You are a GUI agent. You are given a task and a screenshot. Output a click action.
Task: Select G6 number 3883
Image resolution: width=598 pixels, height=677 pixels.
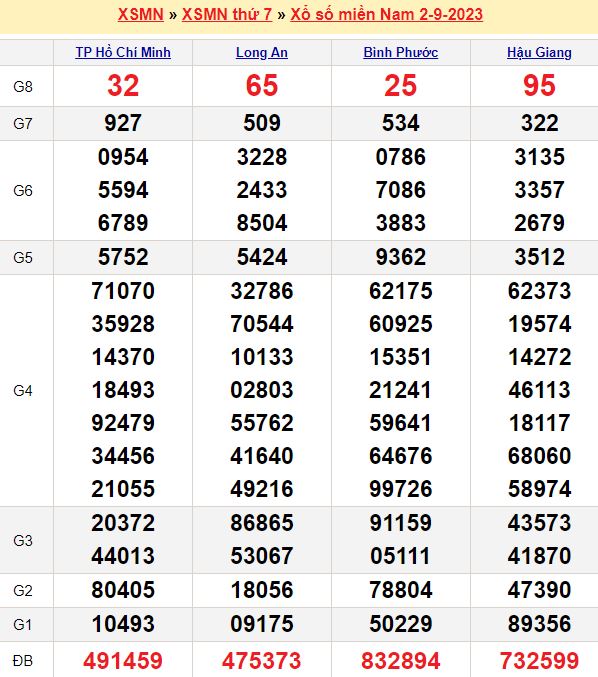point(401,223)
